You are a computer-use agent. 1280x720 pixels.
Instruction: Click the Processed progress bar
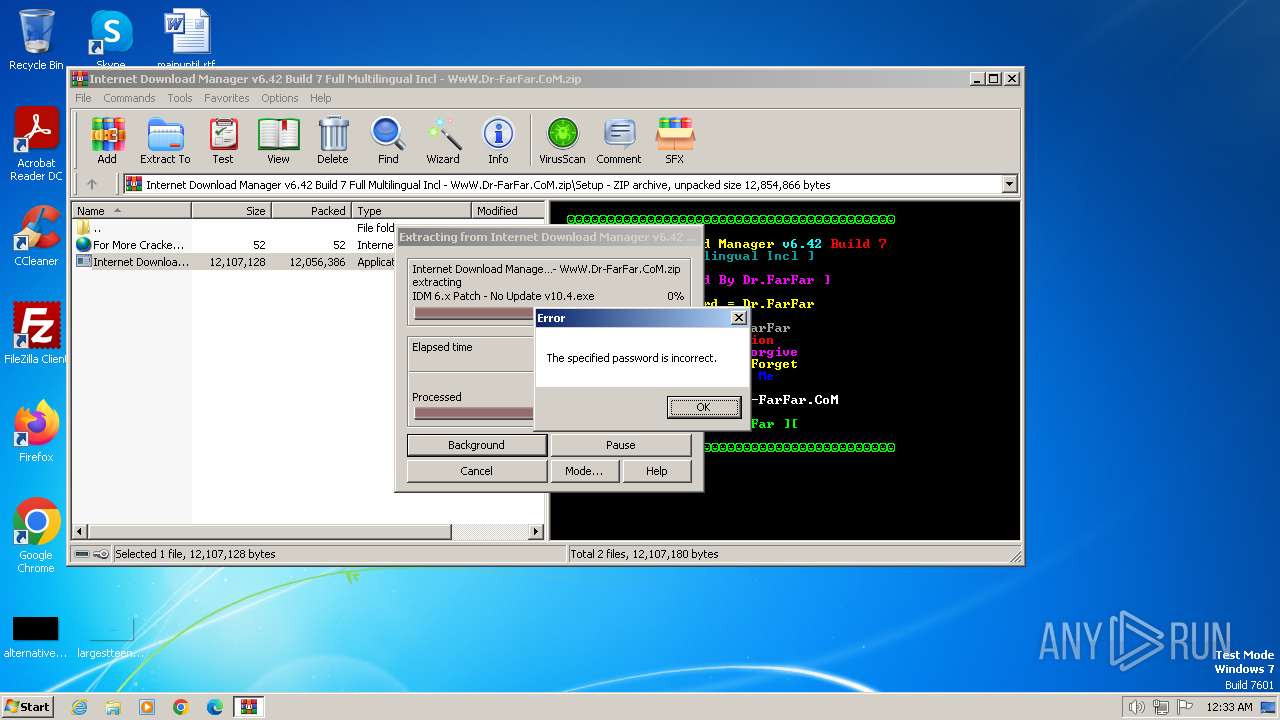(474, 413)
